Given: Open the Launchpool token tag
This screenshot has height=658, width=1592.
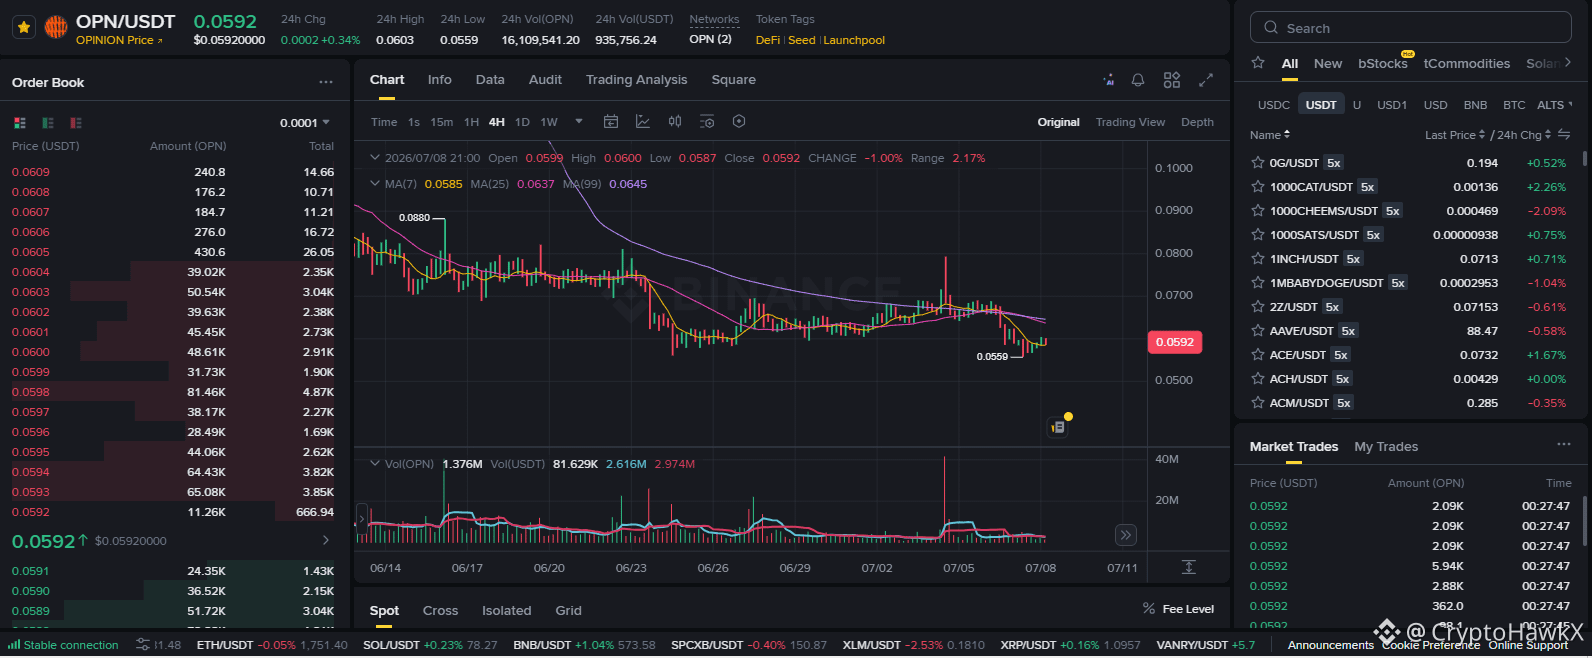Looking at the screenshot, I should pyautogui.click(x=854, y=40).
